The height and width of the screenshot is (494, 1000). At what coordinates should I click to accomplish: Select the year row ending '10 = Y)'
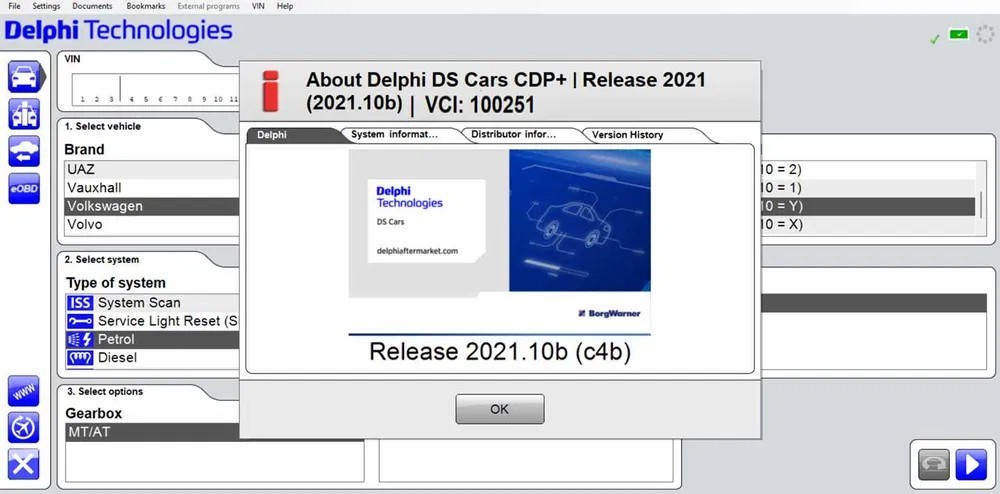click(867, 207)
